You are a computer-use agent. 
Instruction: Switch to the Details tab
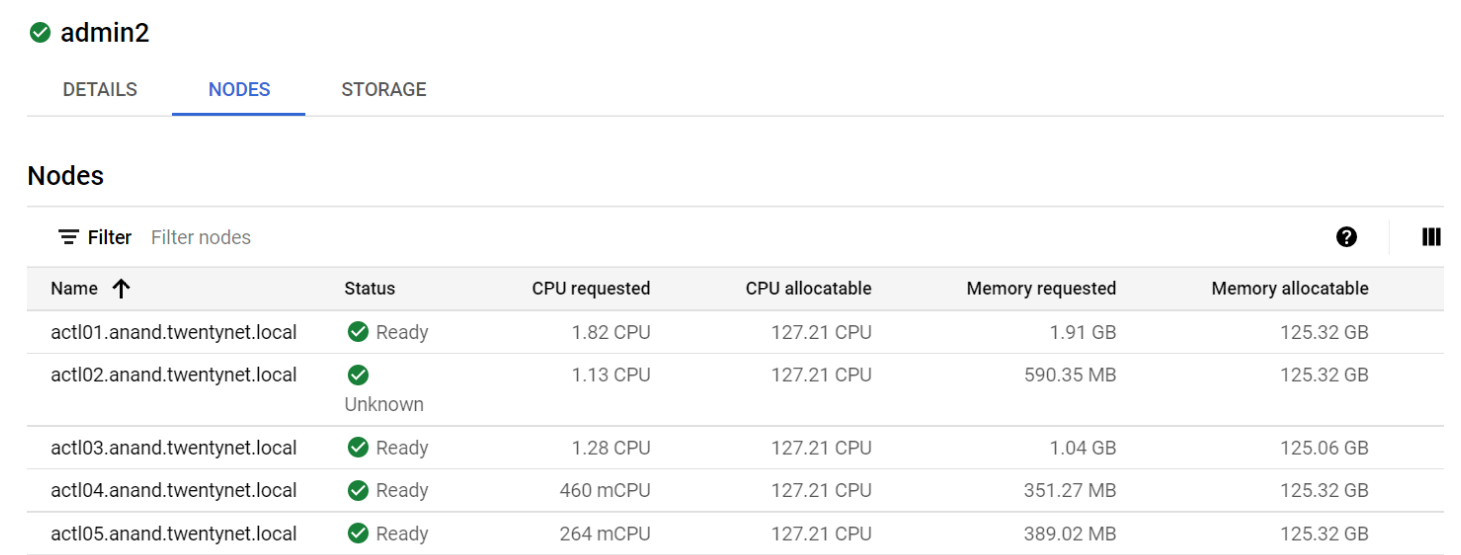click(x=100, y=89)
